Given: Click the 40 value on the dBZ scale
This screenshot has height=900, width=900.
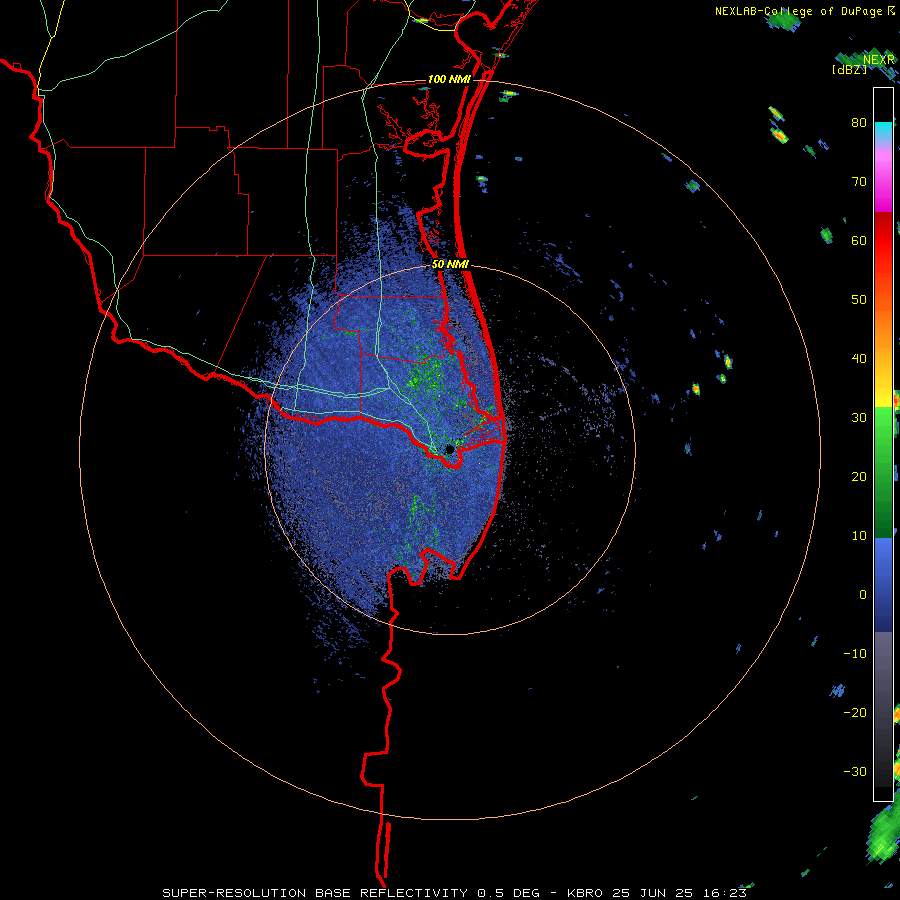Looking at the screenshot, I should 859,359.
